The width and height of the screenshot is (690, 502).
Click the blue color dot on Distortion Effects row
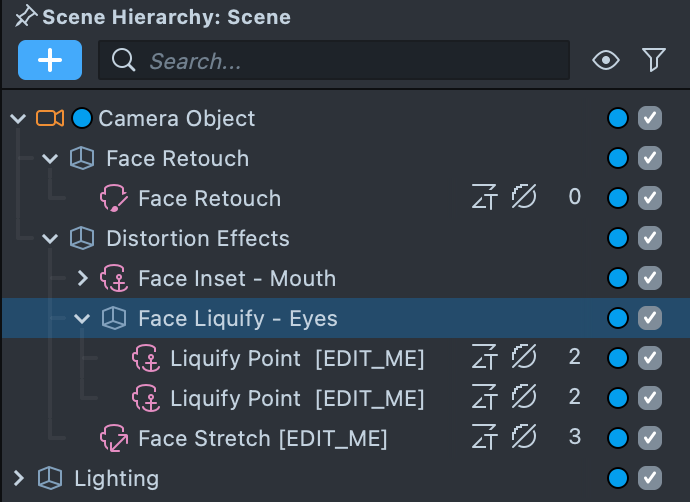pyautogui.click(x=618, y=238)
